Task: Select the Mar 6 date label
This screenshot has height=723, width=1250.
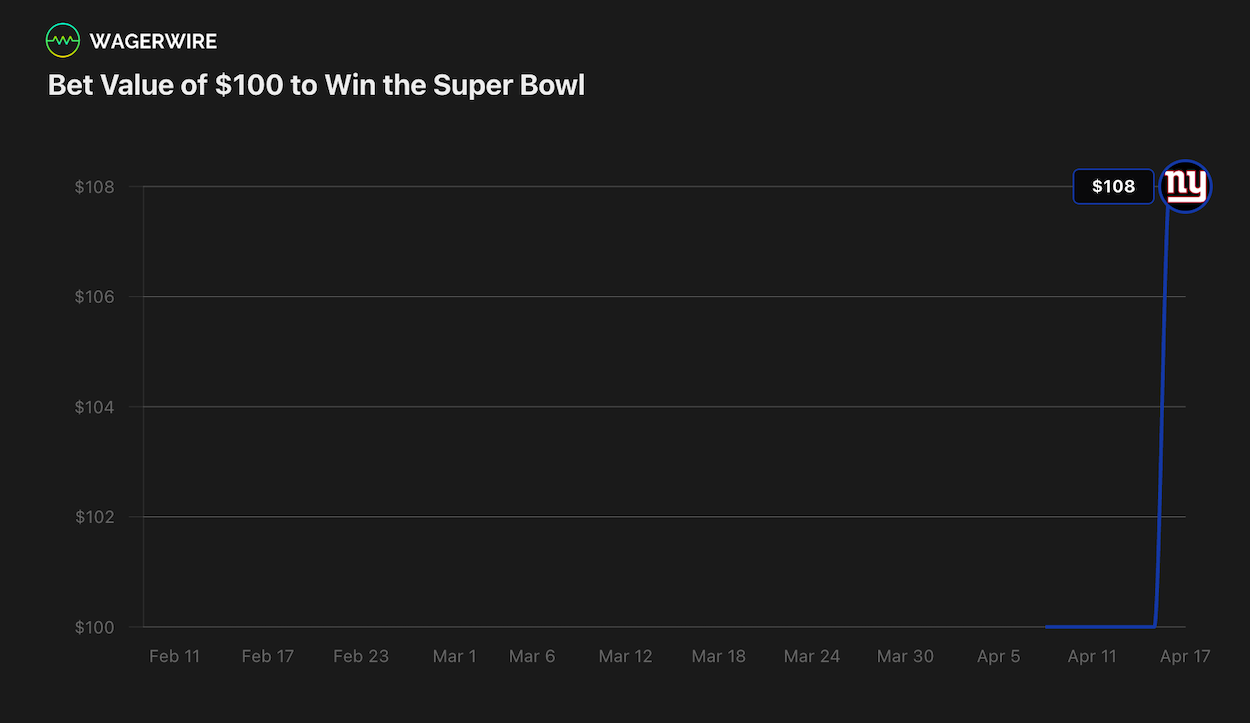Action: [x=532, y=657]
